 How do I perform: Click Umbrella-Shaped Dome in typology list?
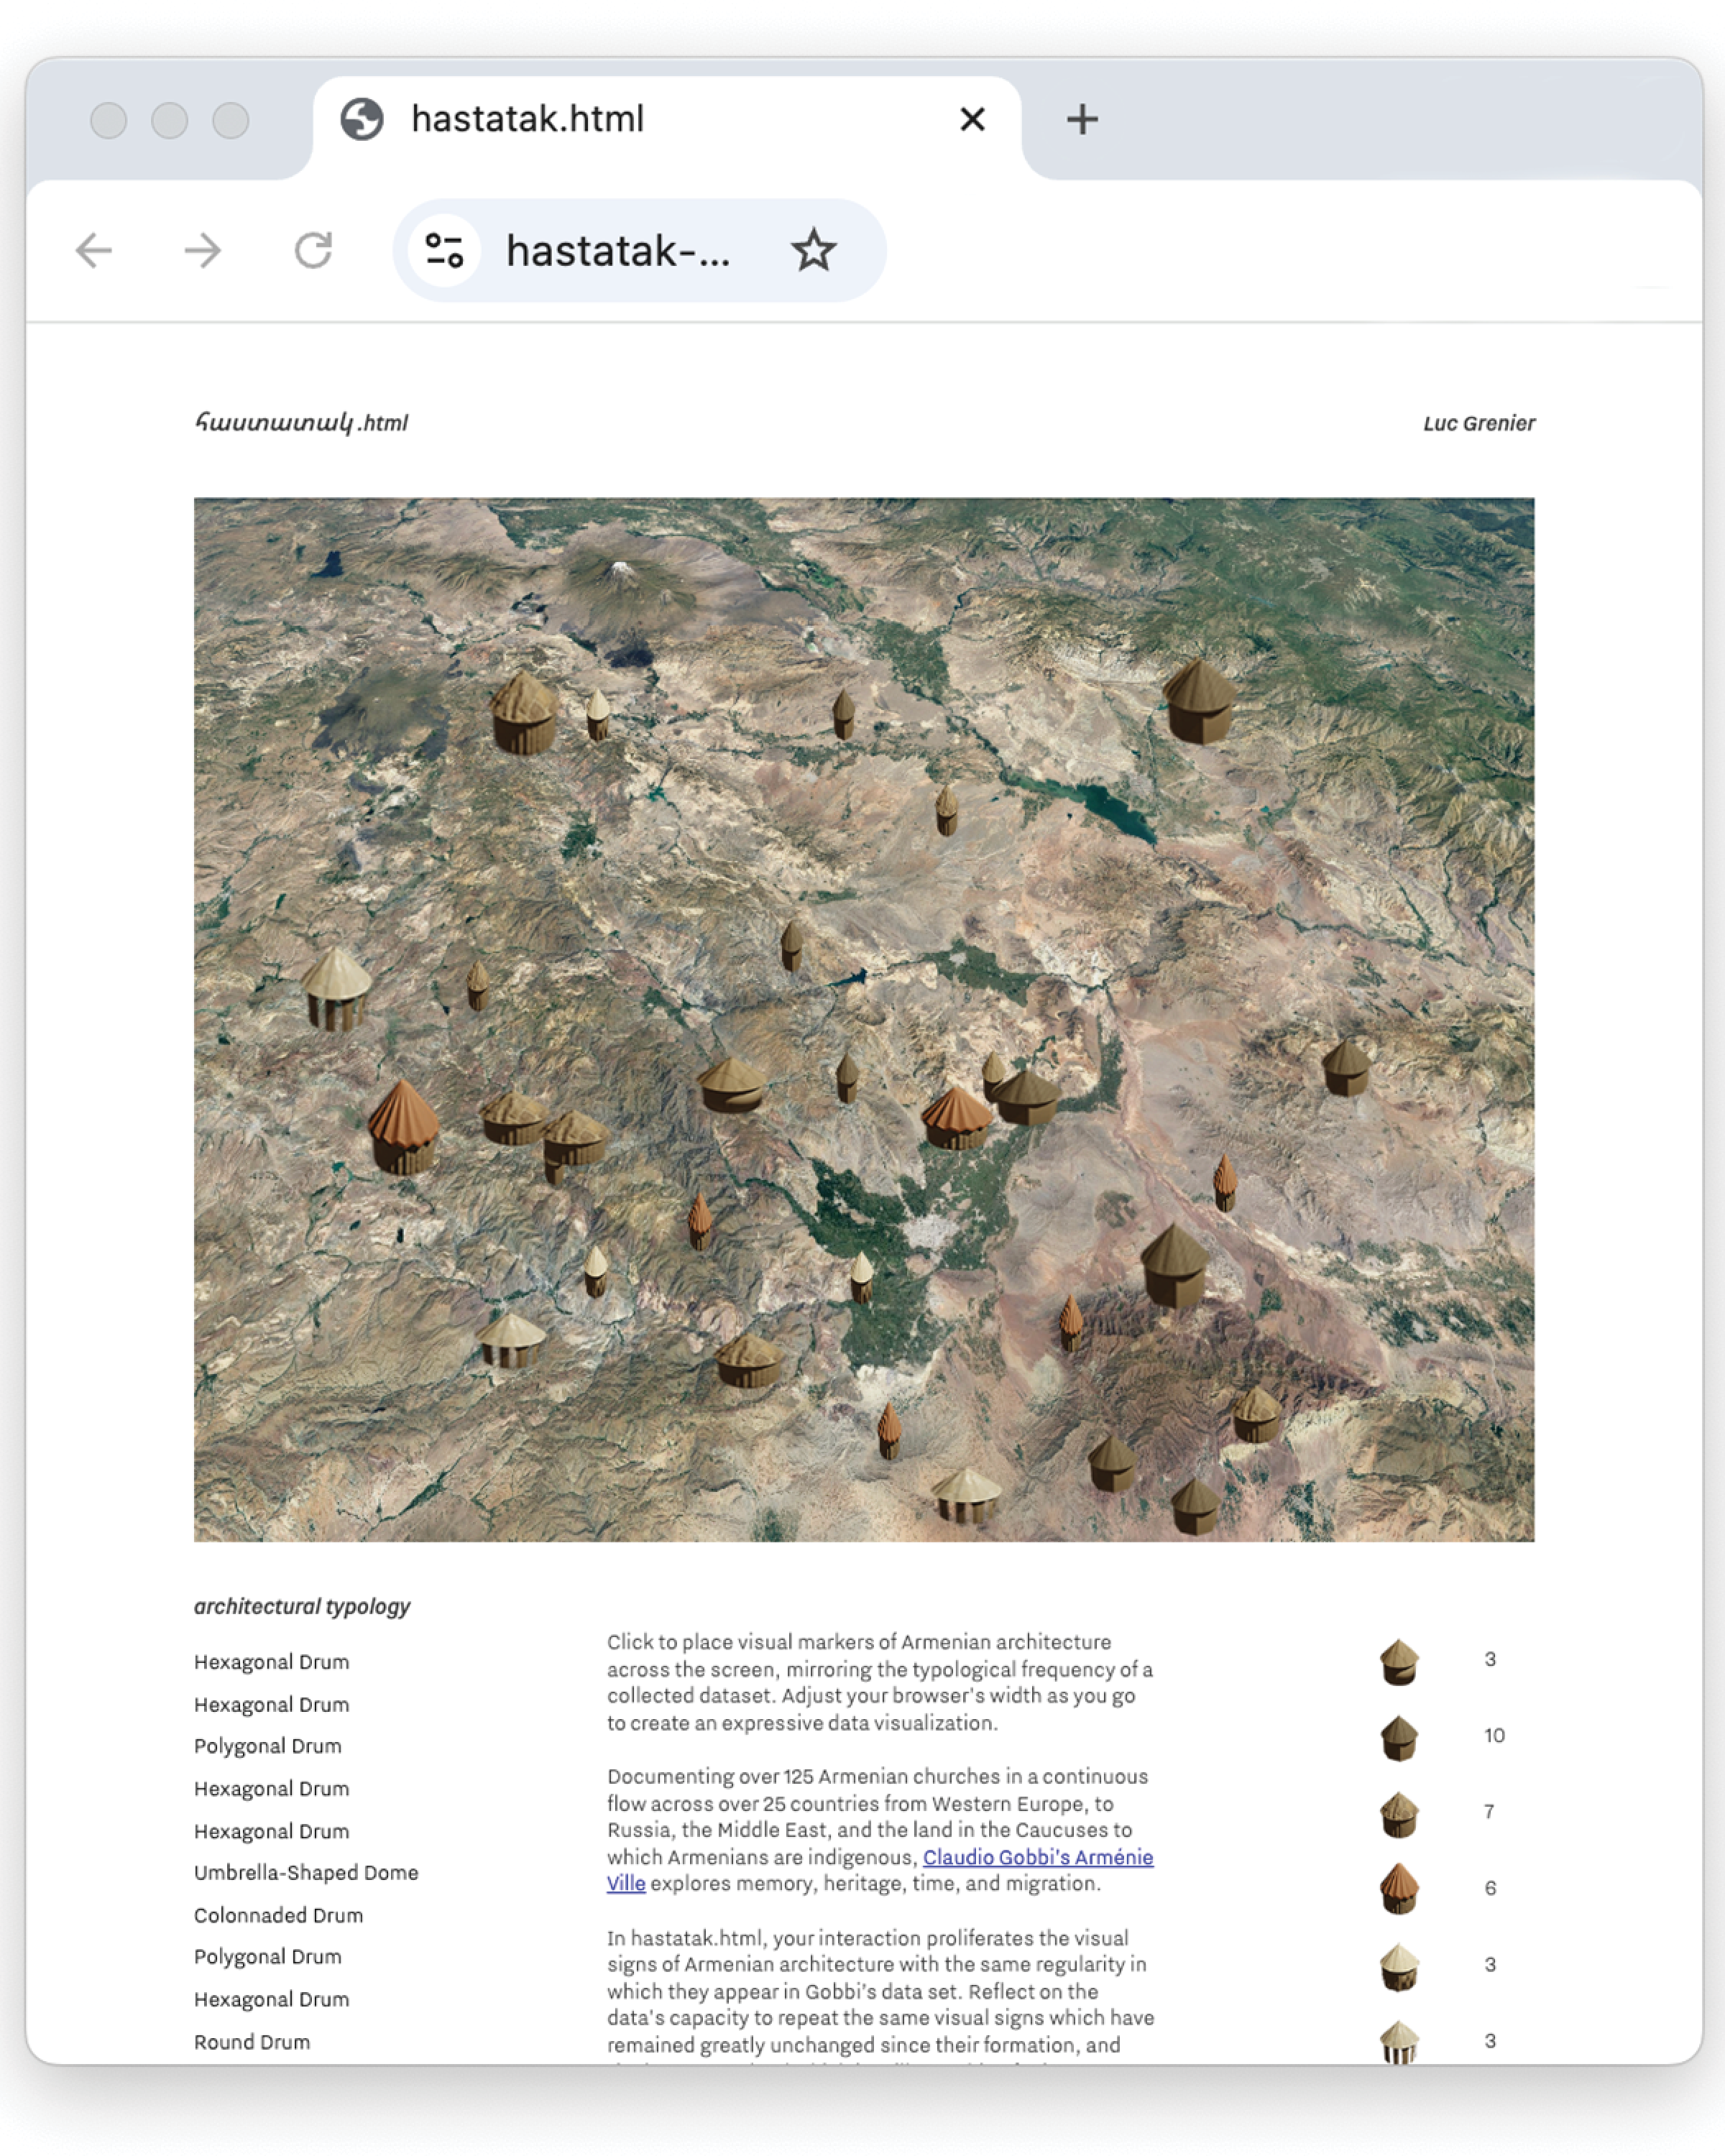click(x=306, y=1872)
